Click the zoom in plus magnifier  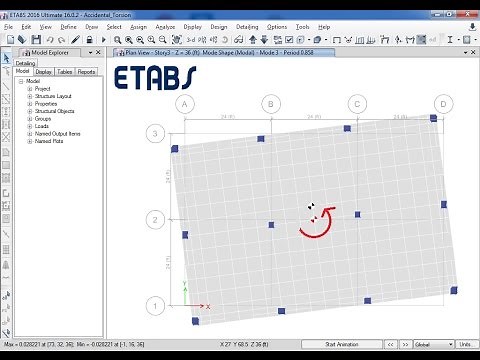[x=151, y=40]
